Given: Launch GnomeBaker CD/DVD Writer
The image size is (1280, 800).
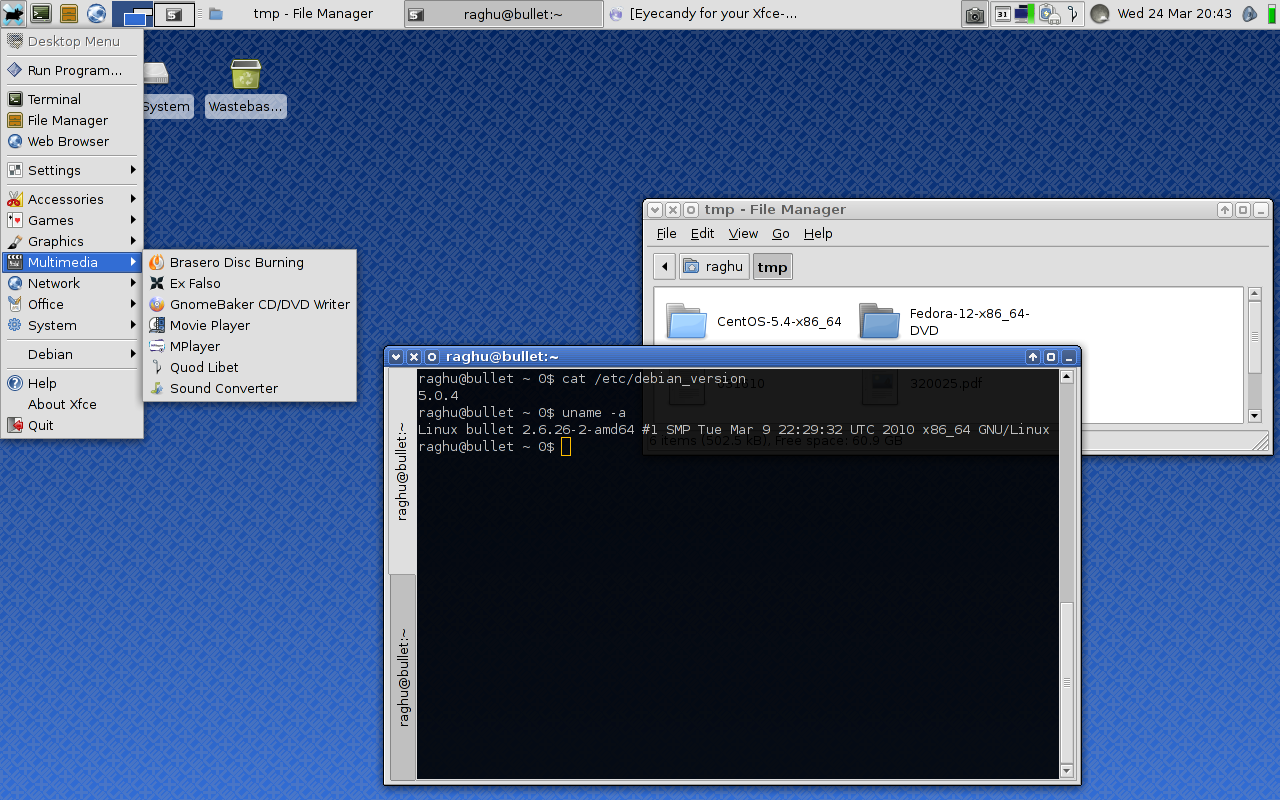Looking at the screenshot, I should [x=250, y=304].
